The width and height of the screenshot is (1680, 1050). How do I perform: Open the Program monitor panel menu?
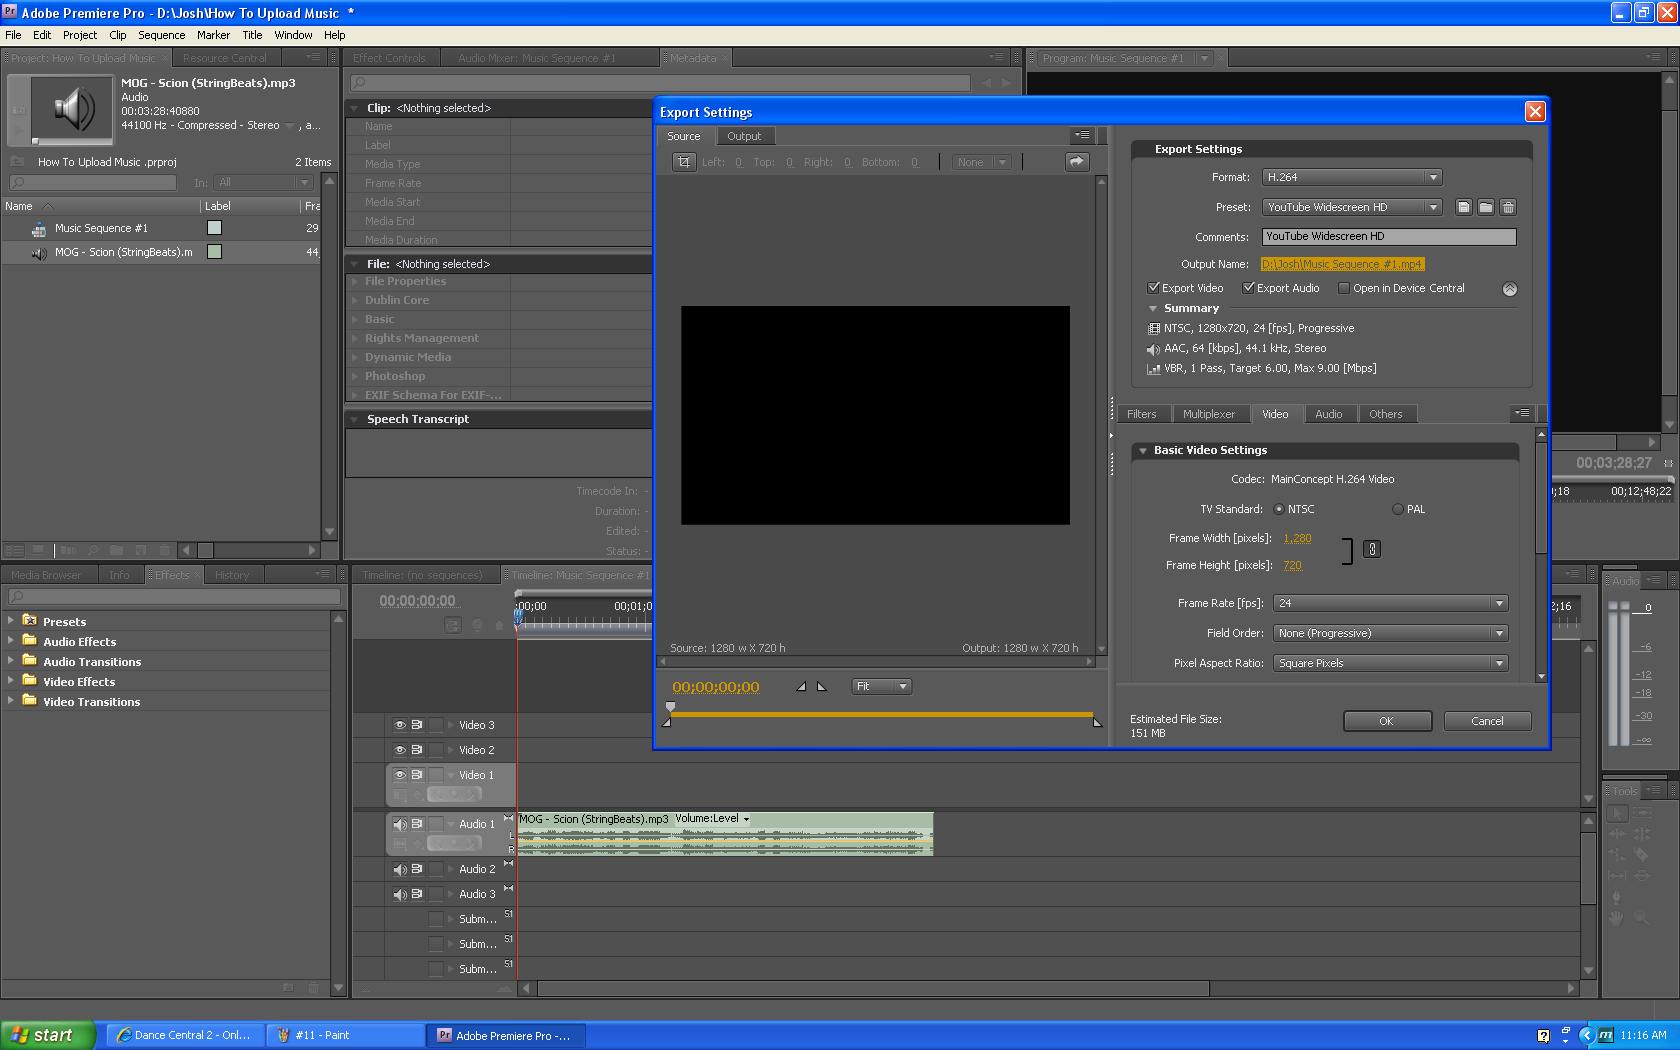click(1654, 58)
